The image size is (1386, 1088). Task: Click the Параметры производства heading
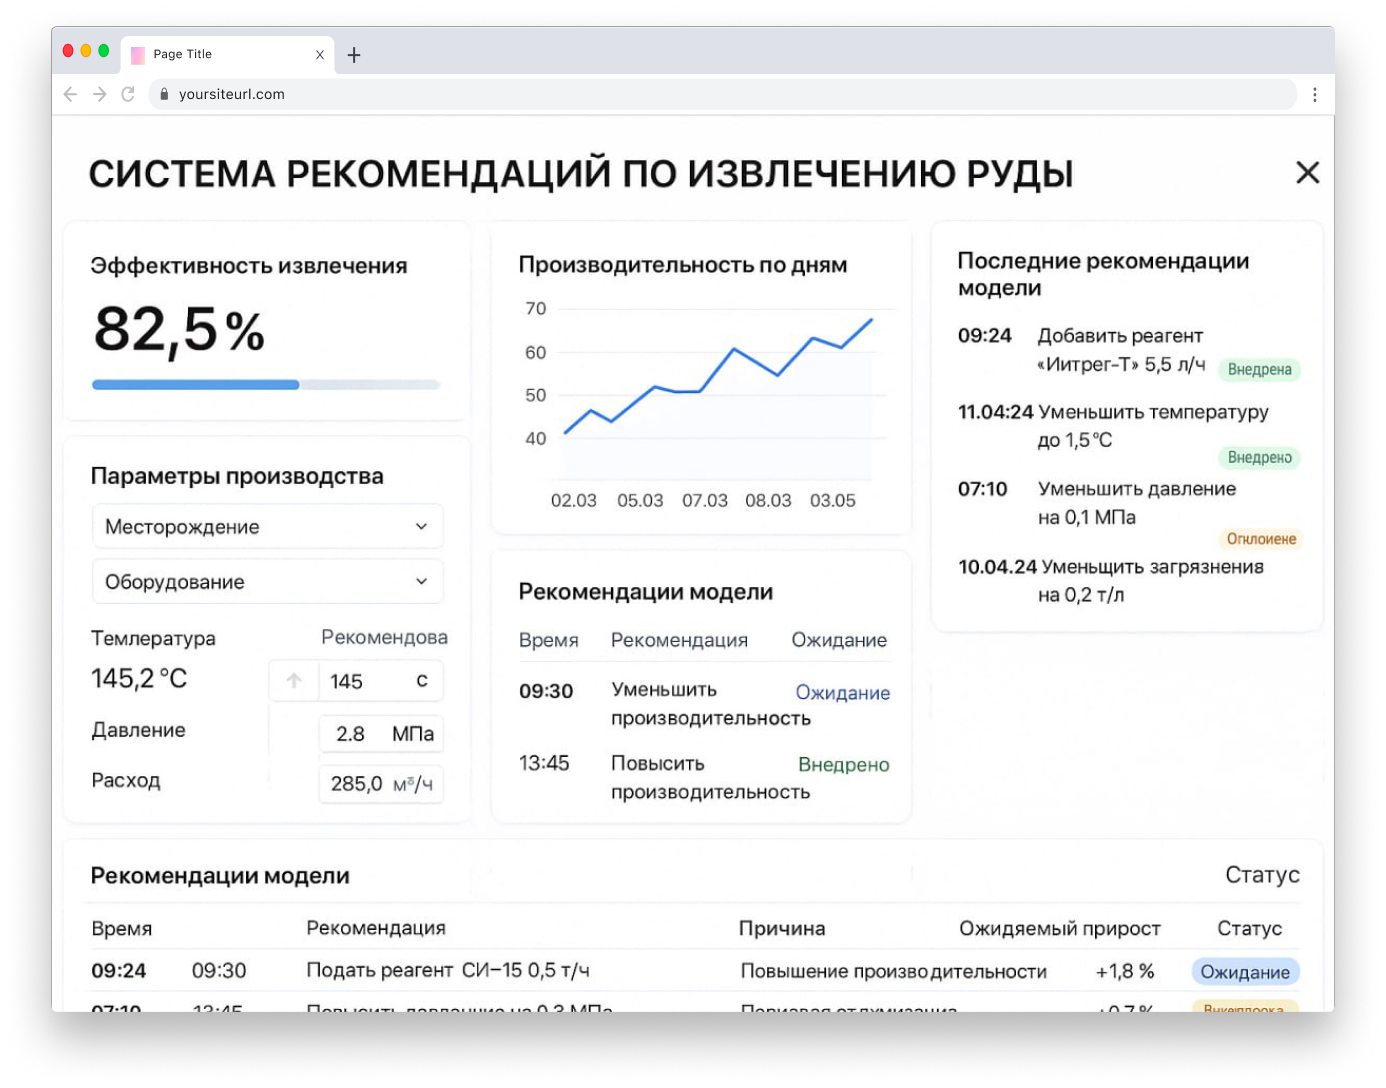237,476
